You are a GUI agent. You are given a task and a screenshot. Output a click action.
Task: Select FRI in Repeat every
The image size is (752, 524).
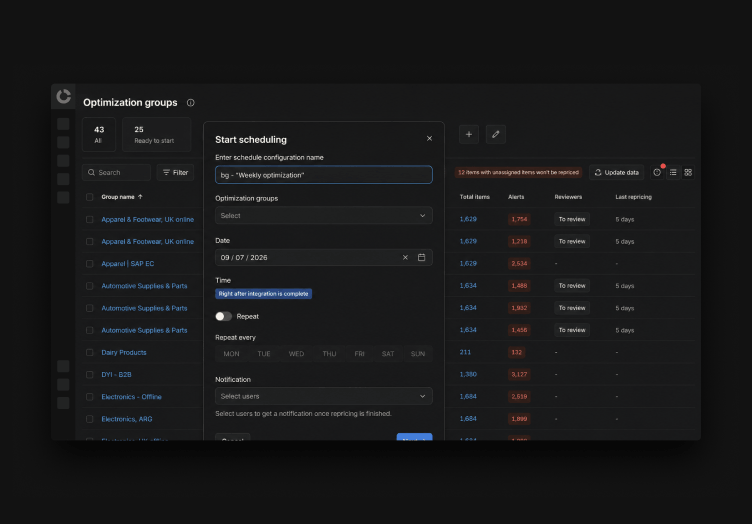click(359, 354)
